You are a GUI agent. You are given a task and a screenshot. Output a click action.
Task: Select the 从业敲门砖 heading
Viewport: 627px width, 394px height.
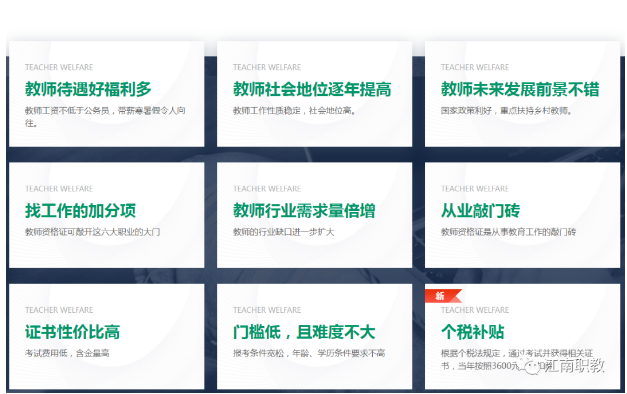pyautogui.click(x=480, y=211)
